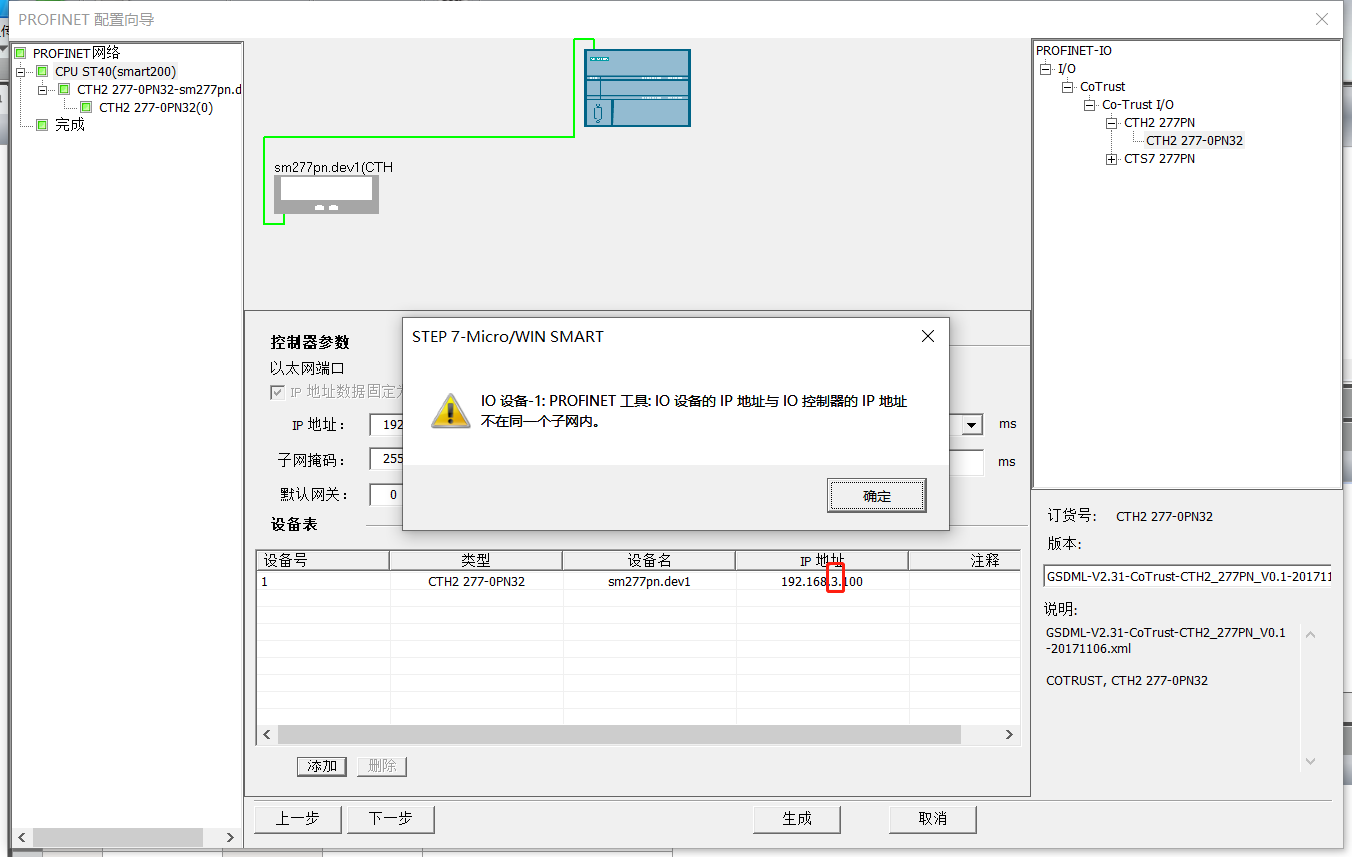
Task: Click the left tree panel scrollbar thumb
Action: [118, 837]
